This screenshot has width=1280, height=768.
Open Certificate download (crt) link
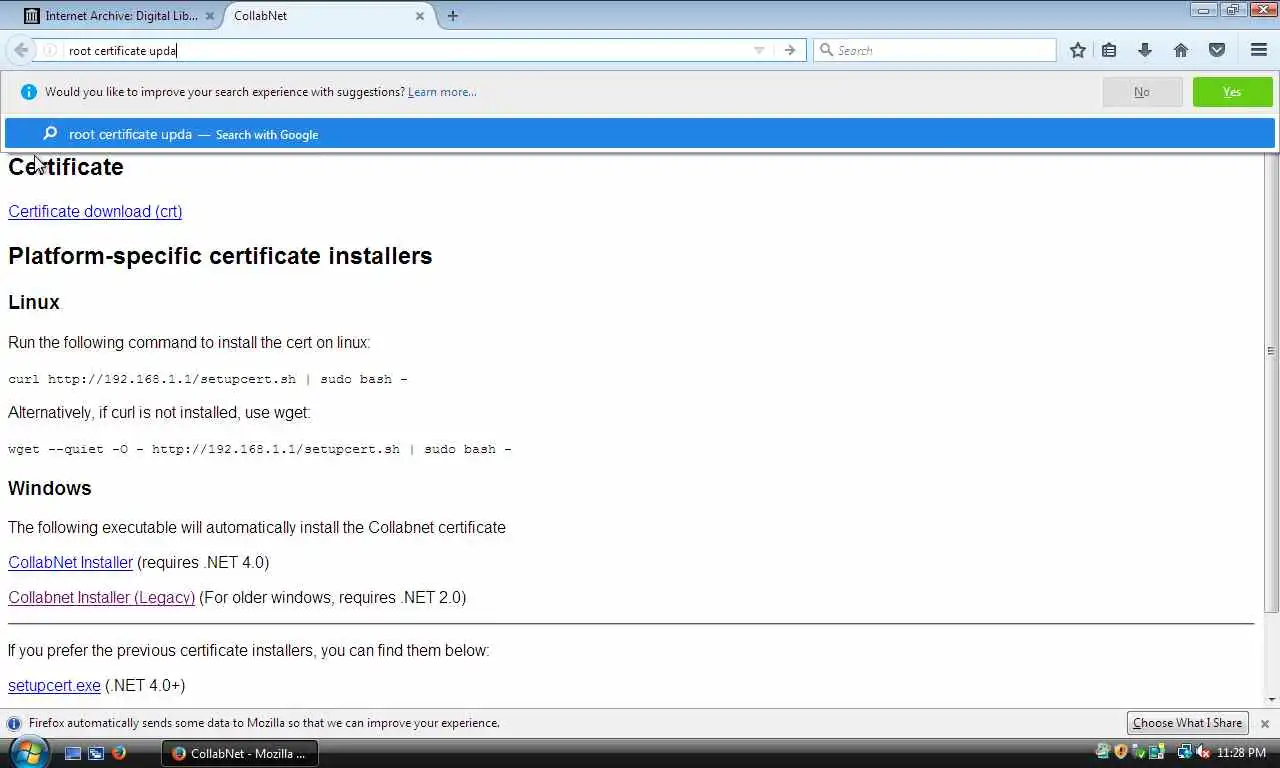coord(95,211)
